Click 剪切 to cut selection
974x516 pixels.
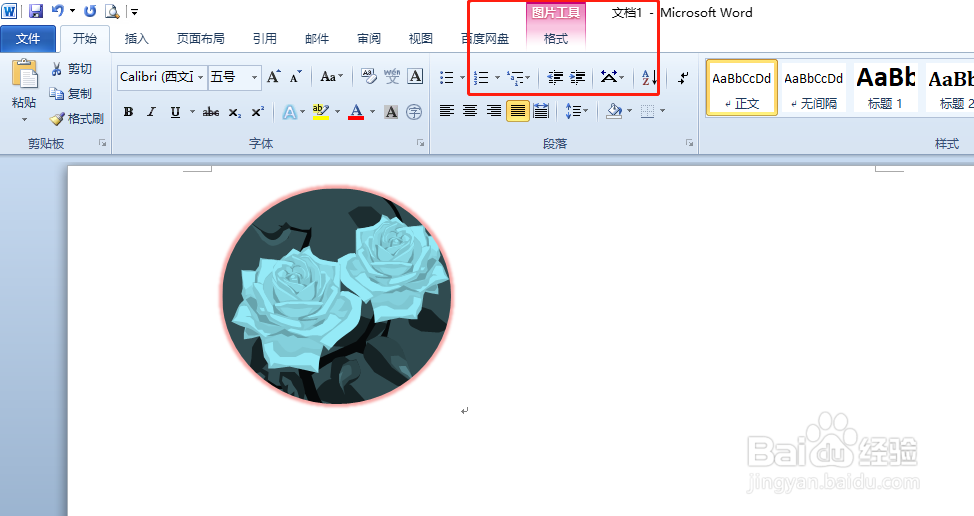[x=72, y=69]
